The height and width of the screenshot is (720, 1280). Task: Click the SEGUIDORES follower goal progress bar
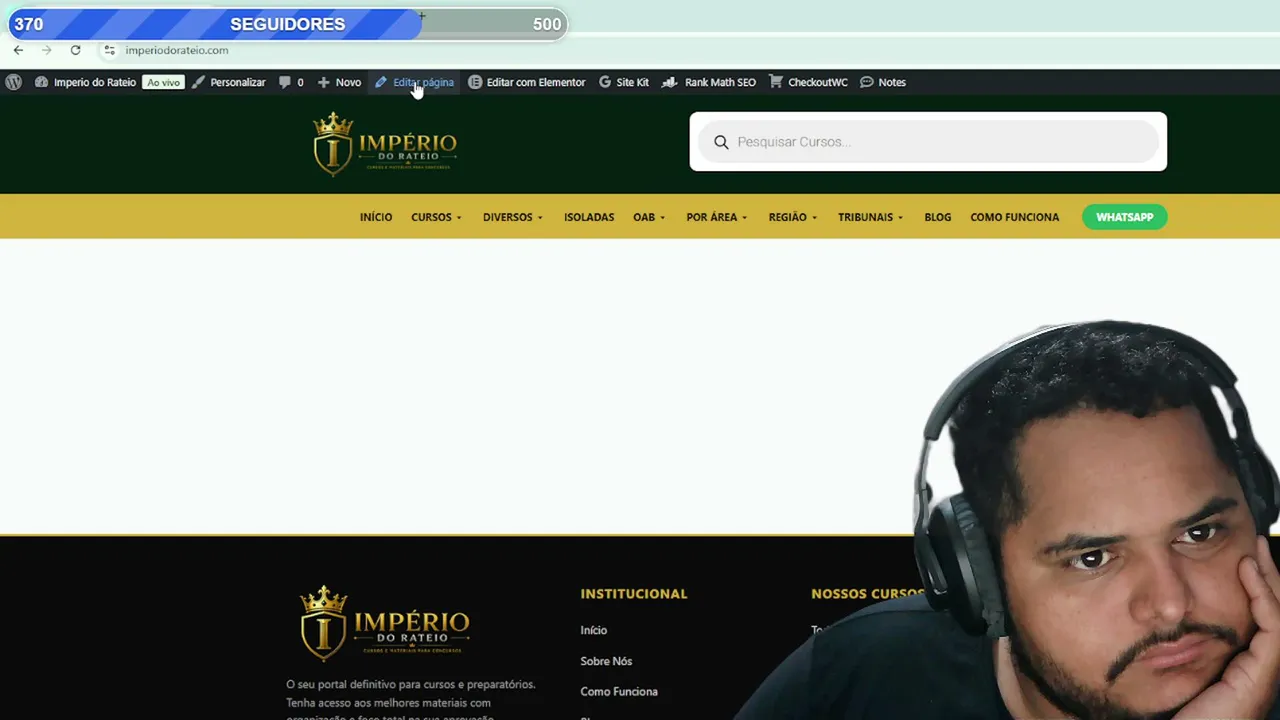[288, 24]
